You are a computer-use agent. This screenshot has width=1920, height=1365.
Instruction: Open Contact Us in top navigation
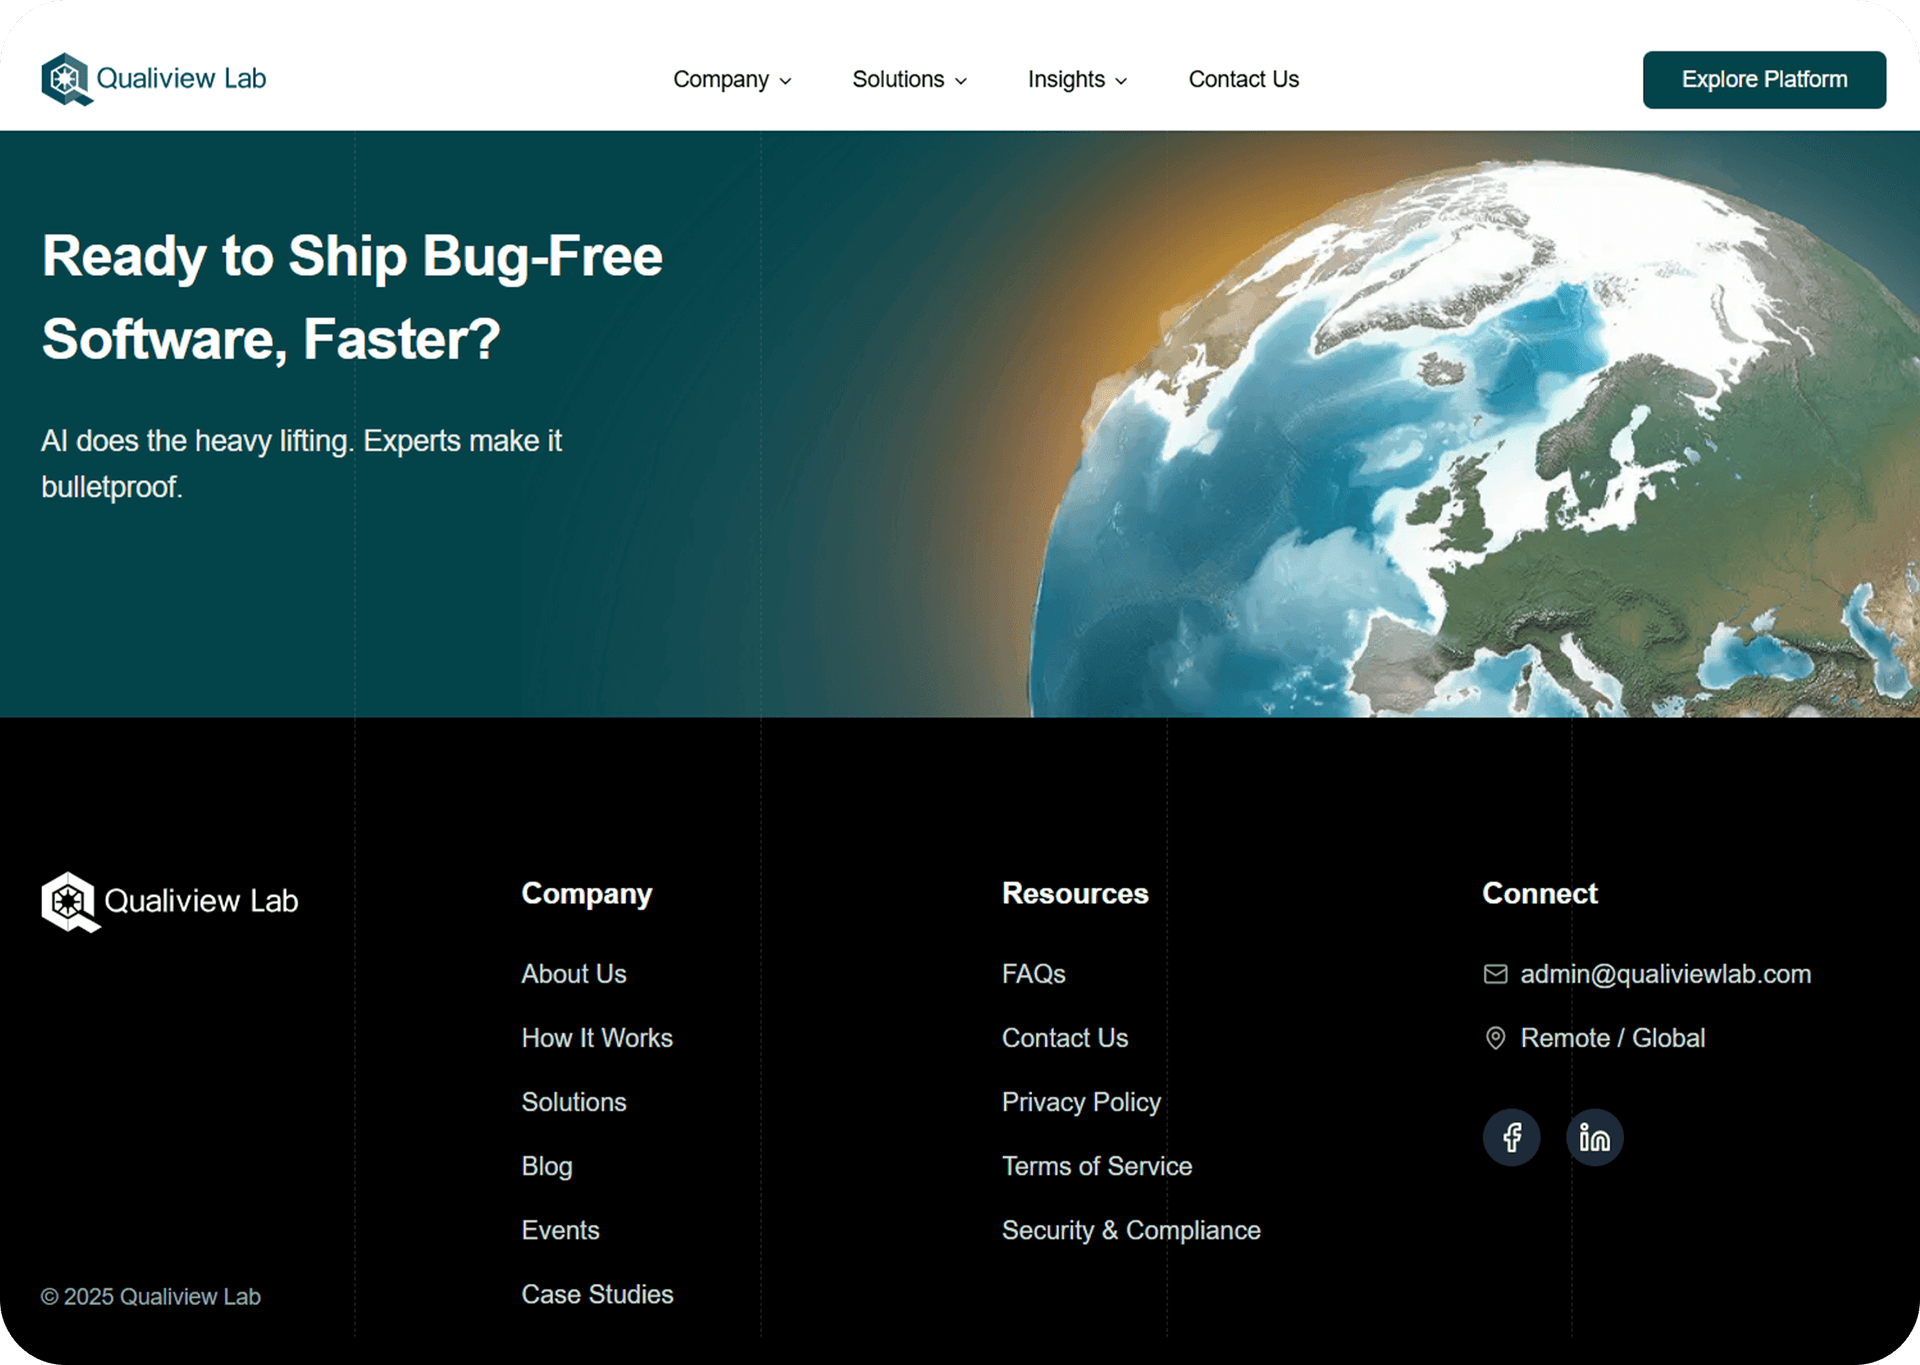tap(1243, 79)
